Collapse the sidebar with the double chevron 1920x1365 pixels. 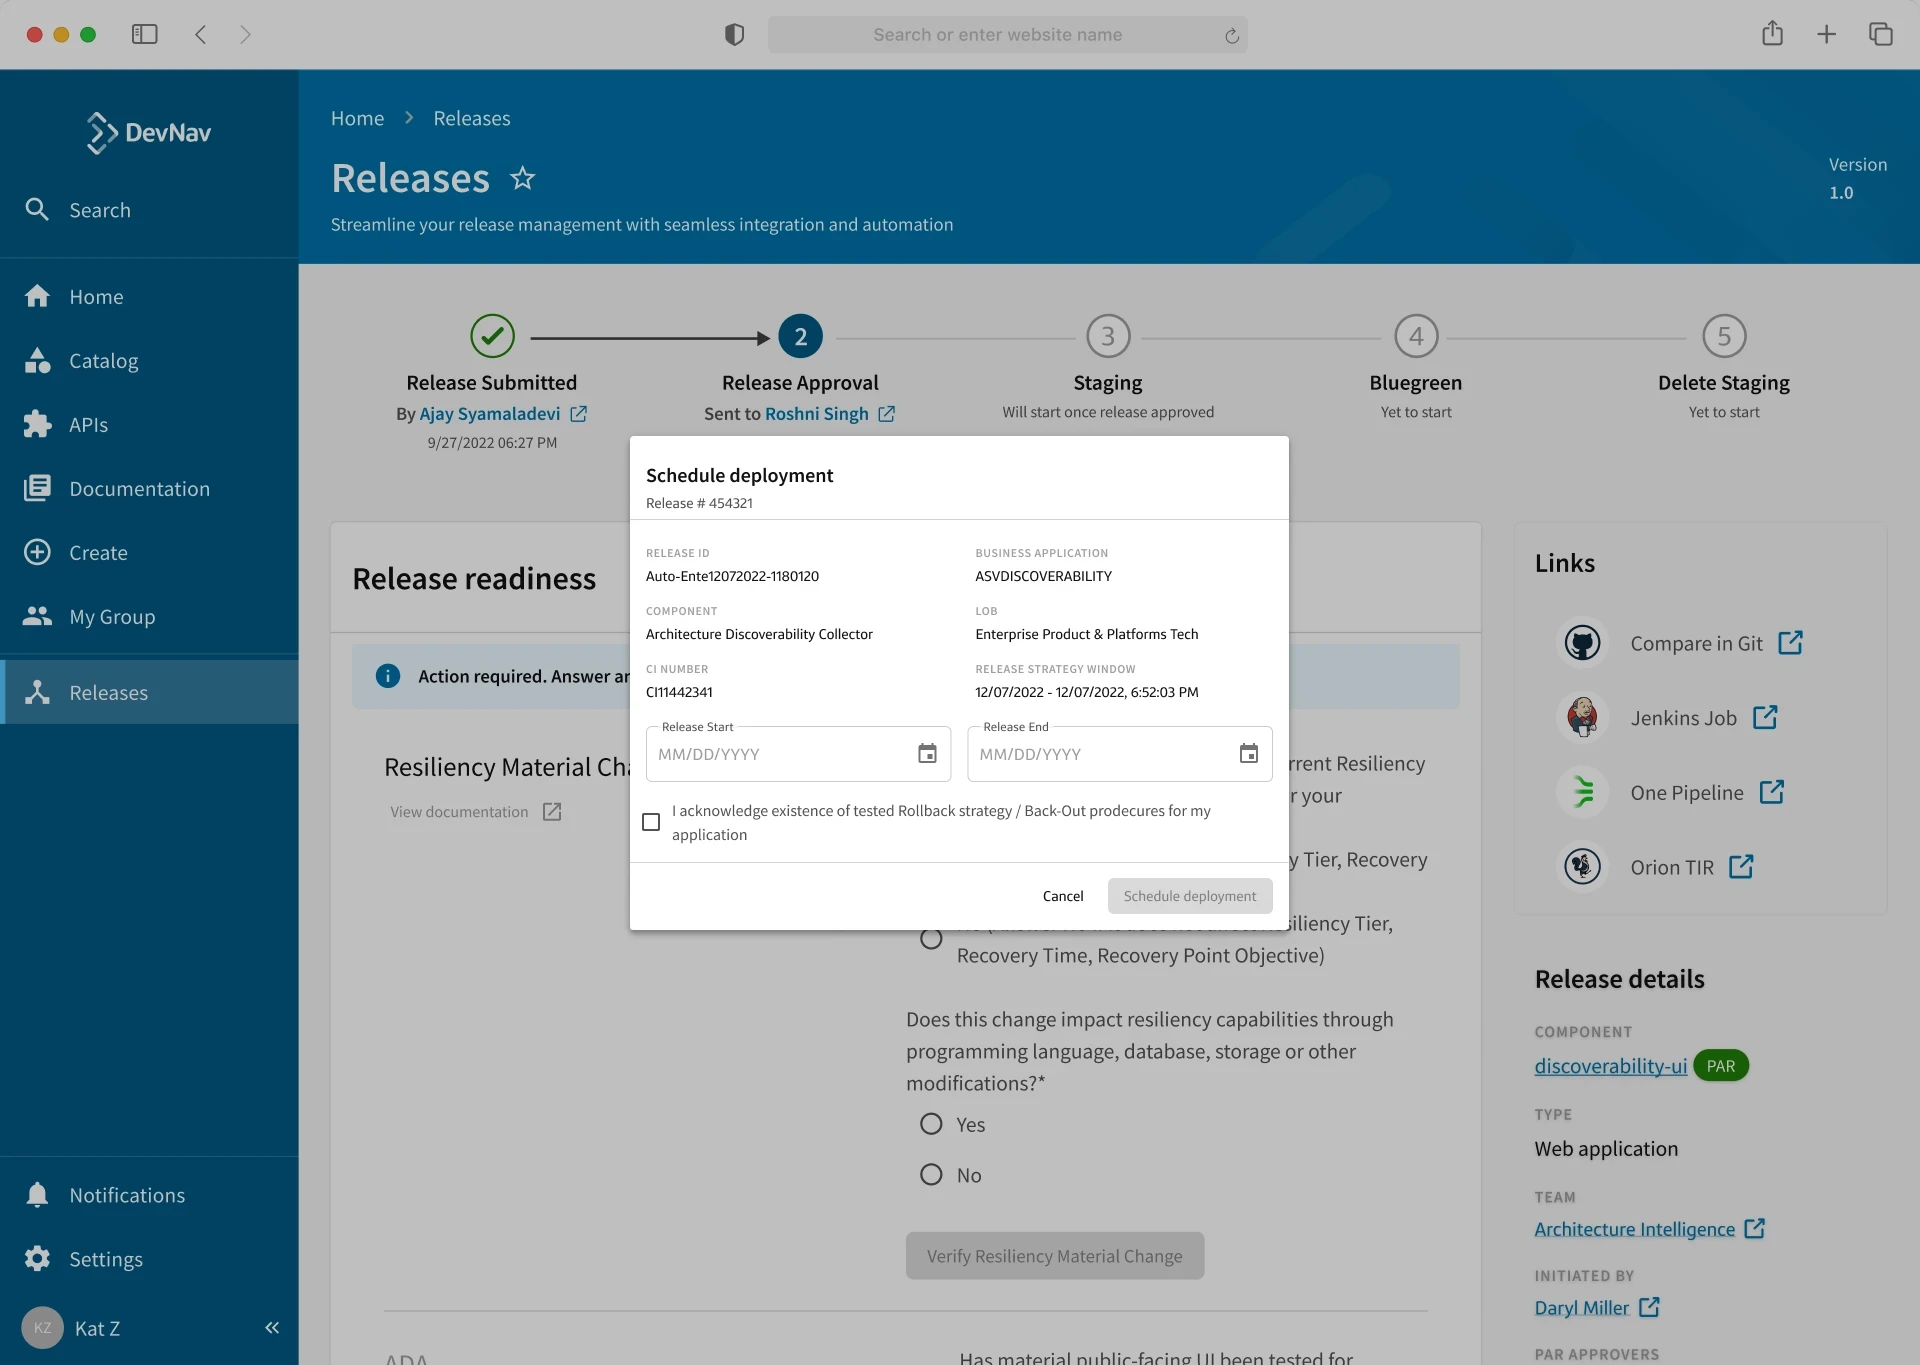point(271,1328)
